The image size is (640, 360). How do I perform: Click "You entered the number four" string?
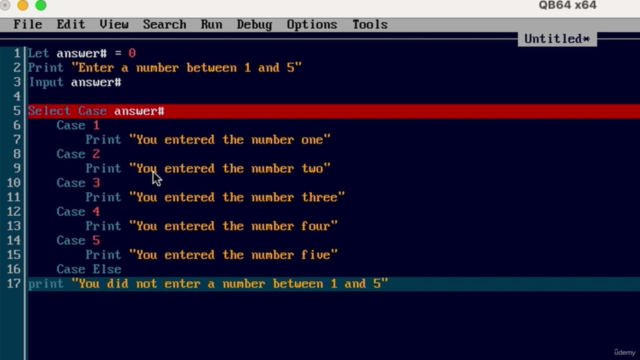[x=233, y=226]
